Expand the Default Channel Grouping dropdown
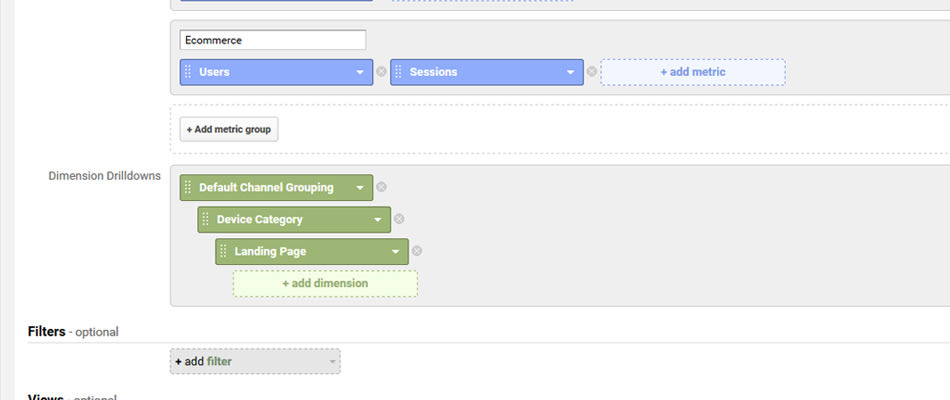Screen dimensions: 950x400 point(360,188)
